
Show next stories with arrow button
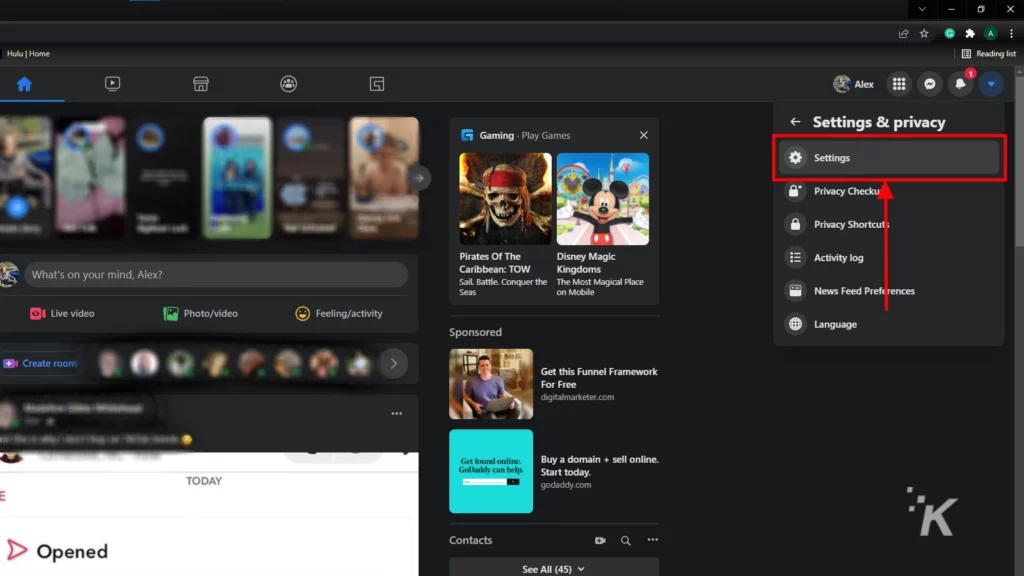click(419, 178)
